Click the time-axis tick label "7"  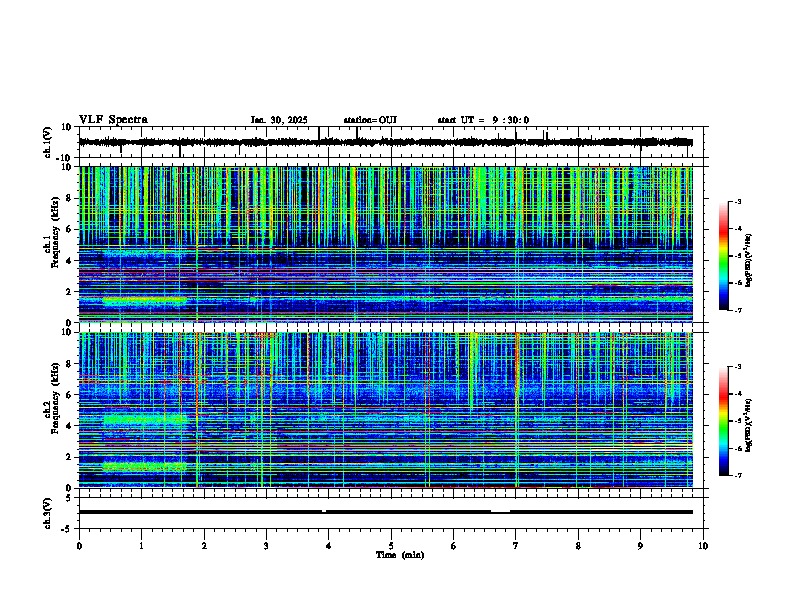click(x=516, y=546)
